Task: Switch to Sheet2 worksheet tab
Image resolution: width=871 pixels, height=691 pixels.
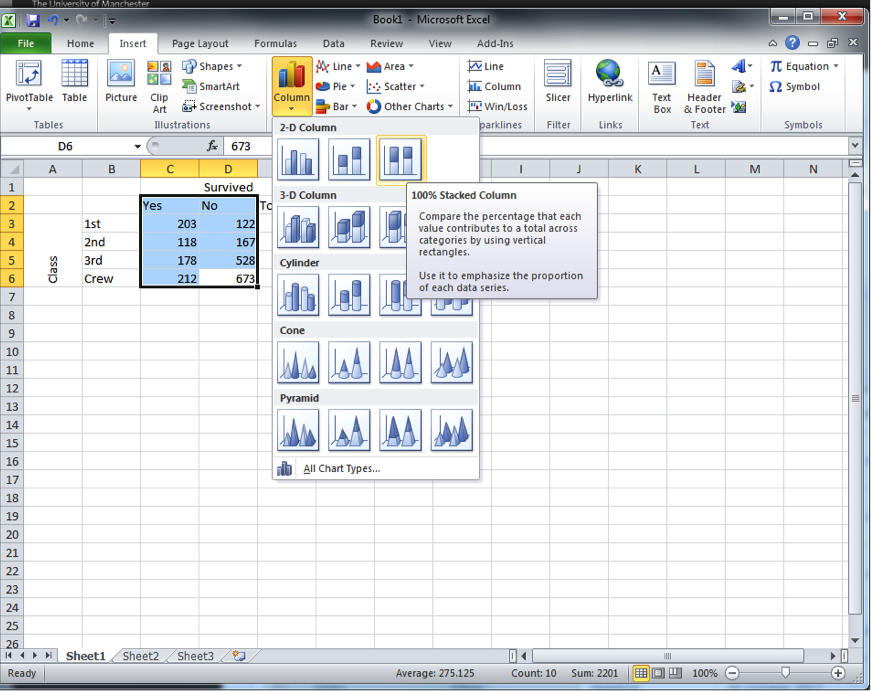Action: pos(140,656)
